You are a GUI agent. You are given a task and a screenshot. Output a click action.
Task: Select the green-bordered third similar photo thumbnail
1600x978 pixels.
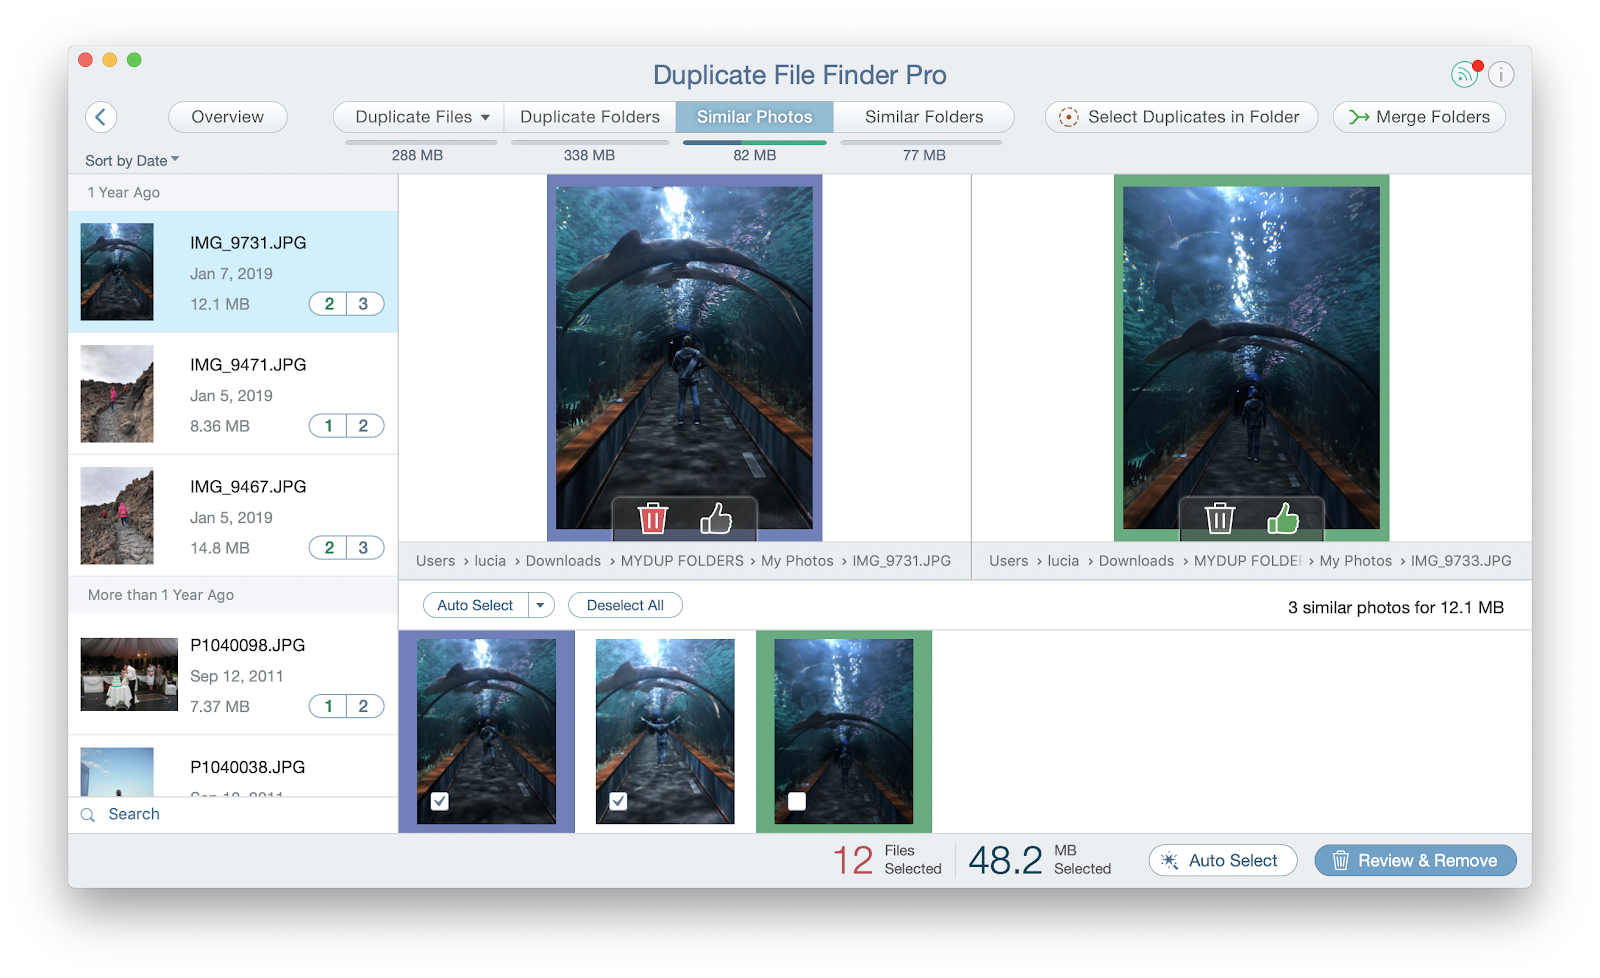[844, 731]
